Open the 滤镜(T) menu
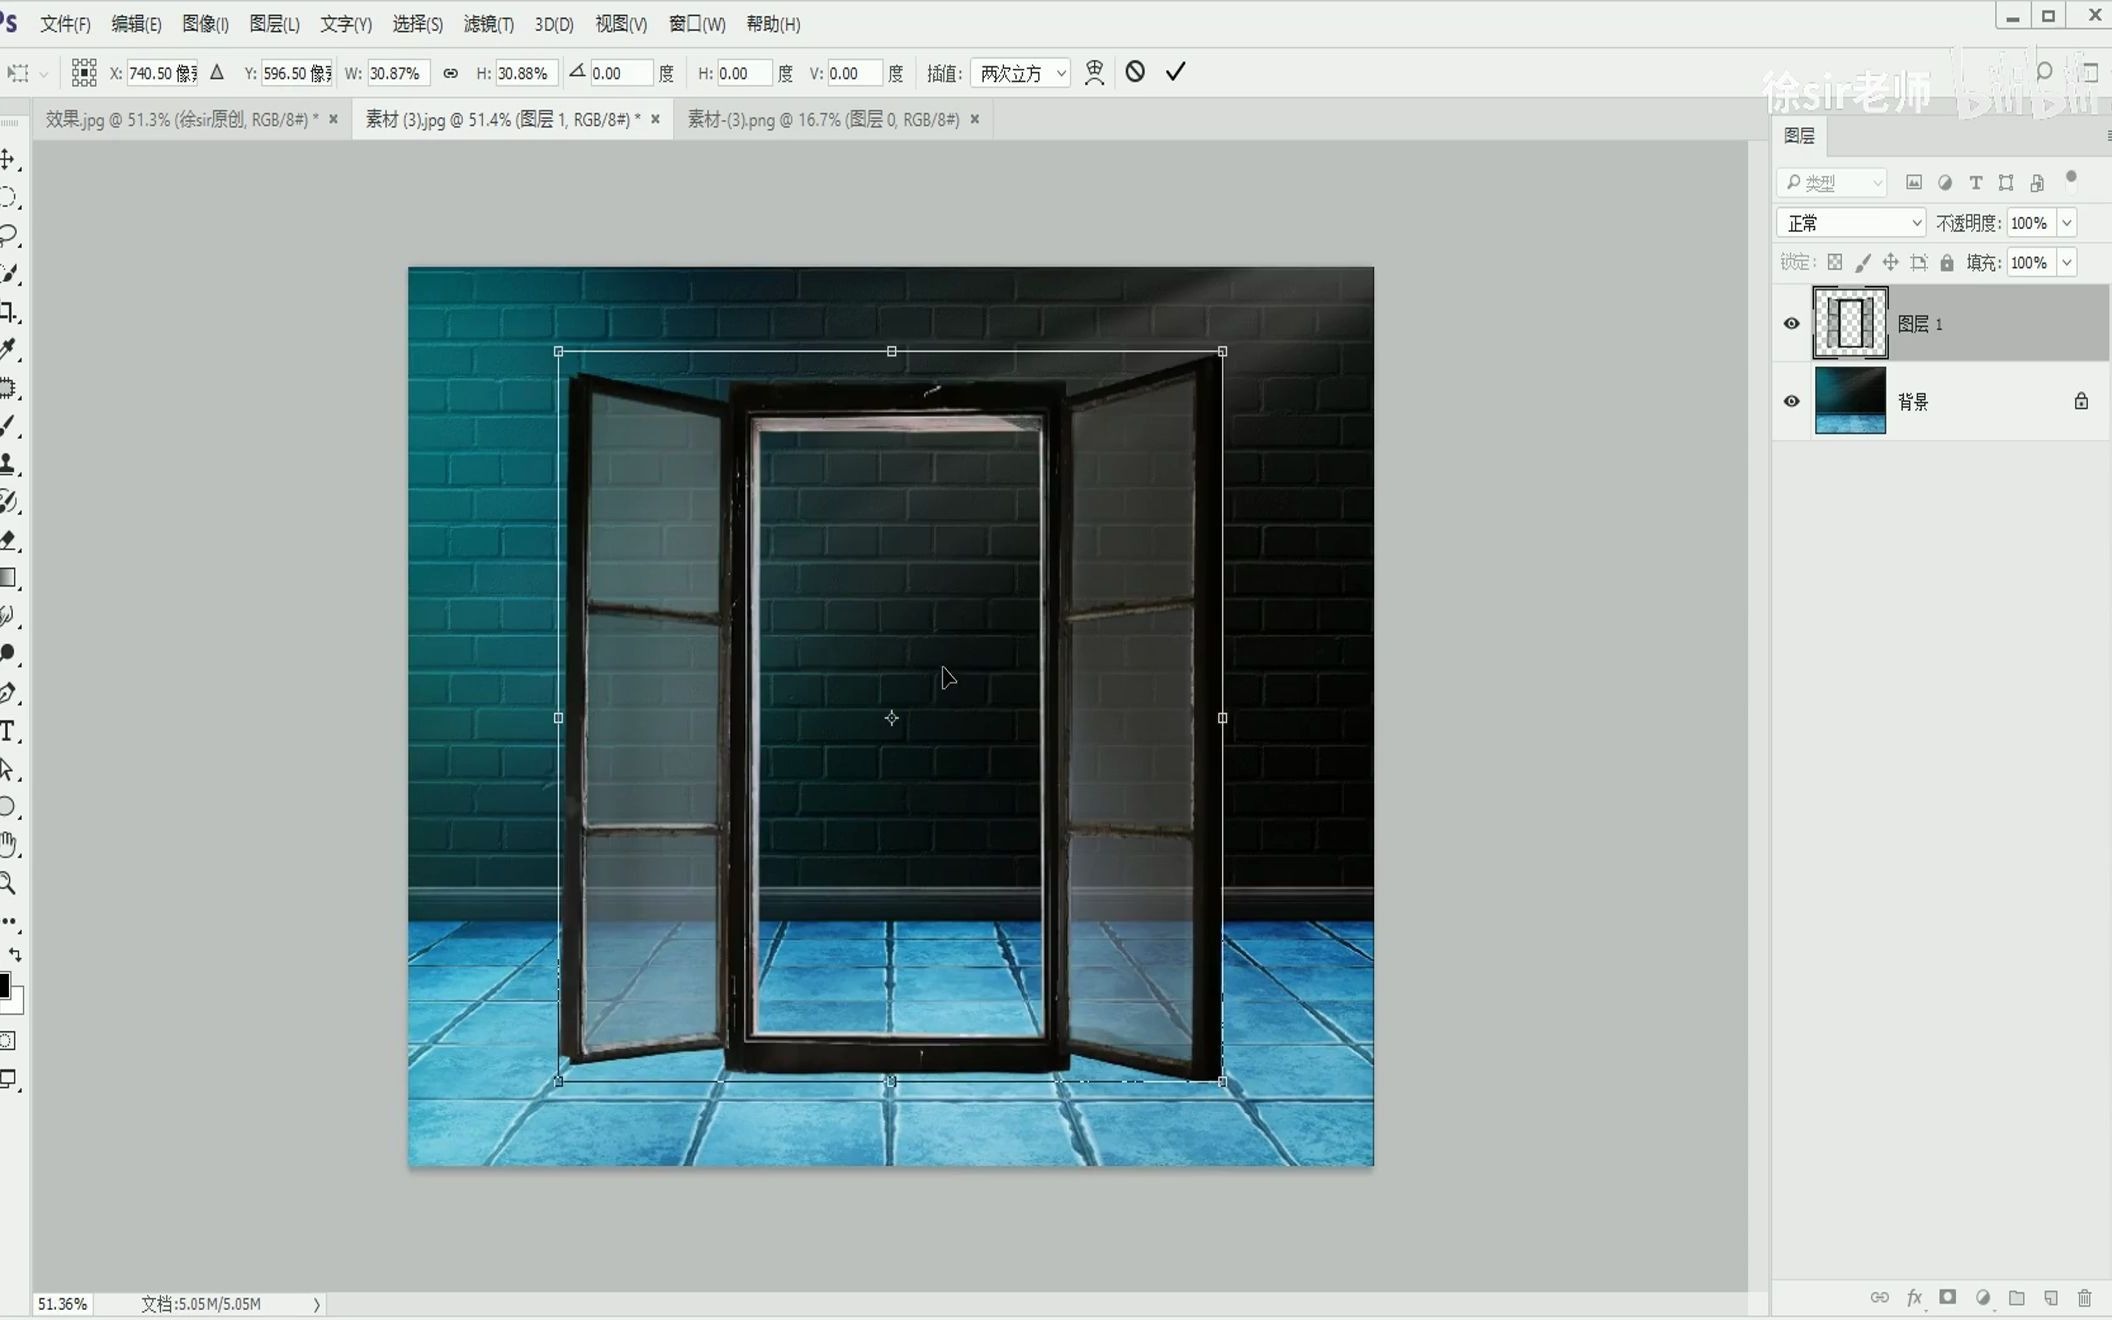2112x1320 pixels. coord(488,24)
